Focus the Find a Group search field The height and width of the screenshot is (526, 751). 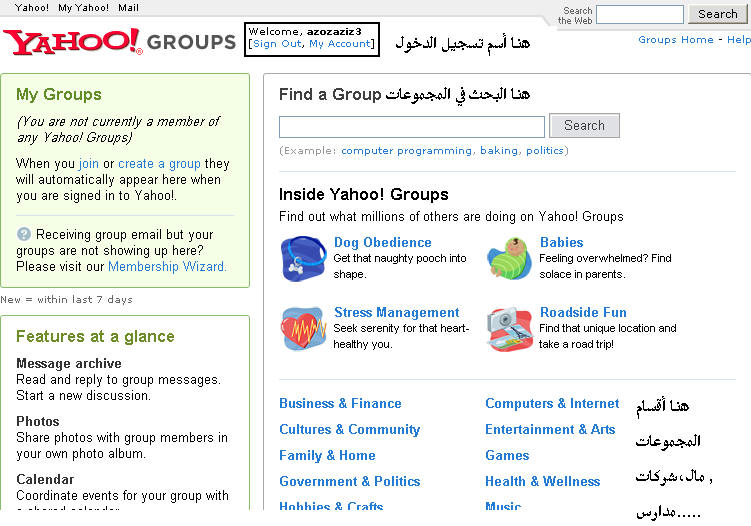pyautogui.click(x=411, y=127)
